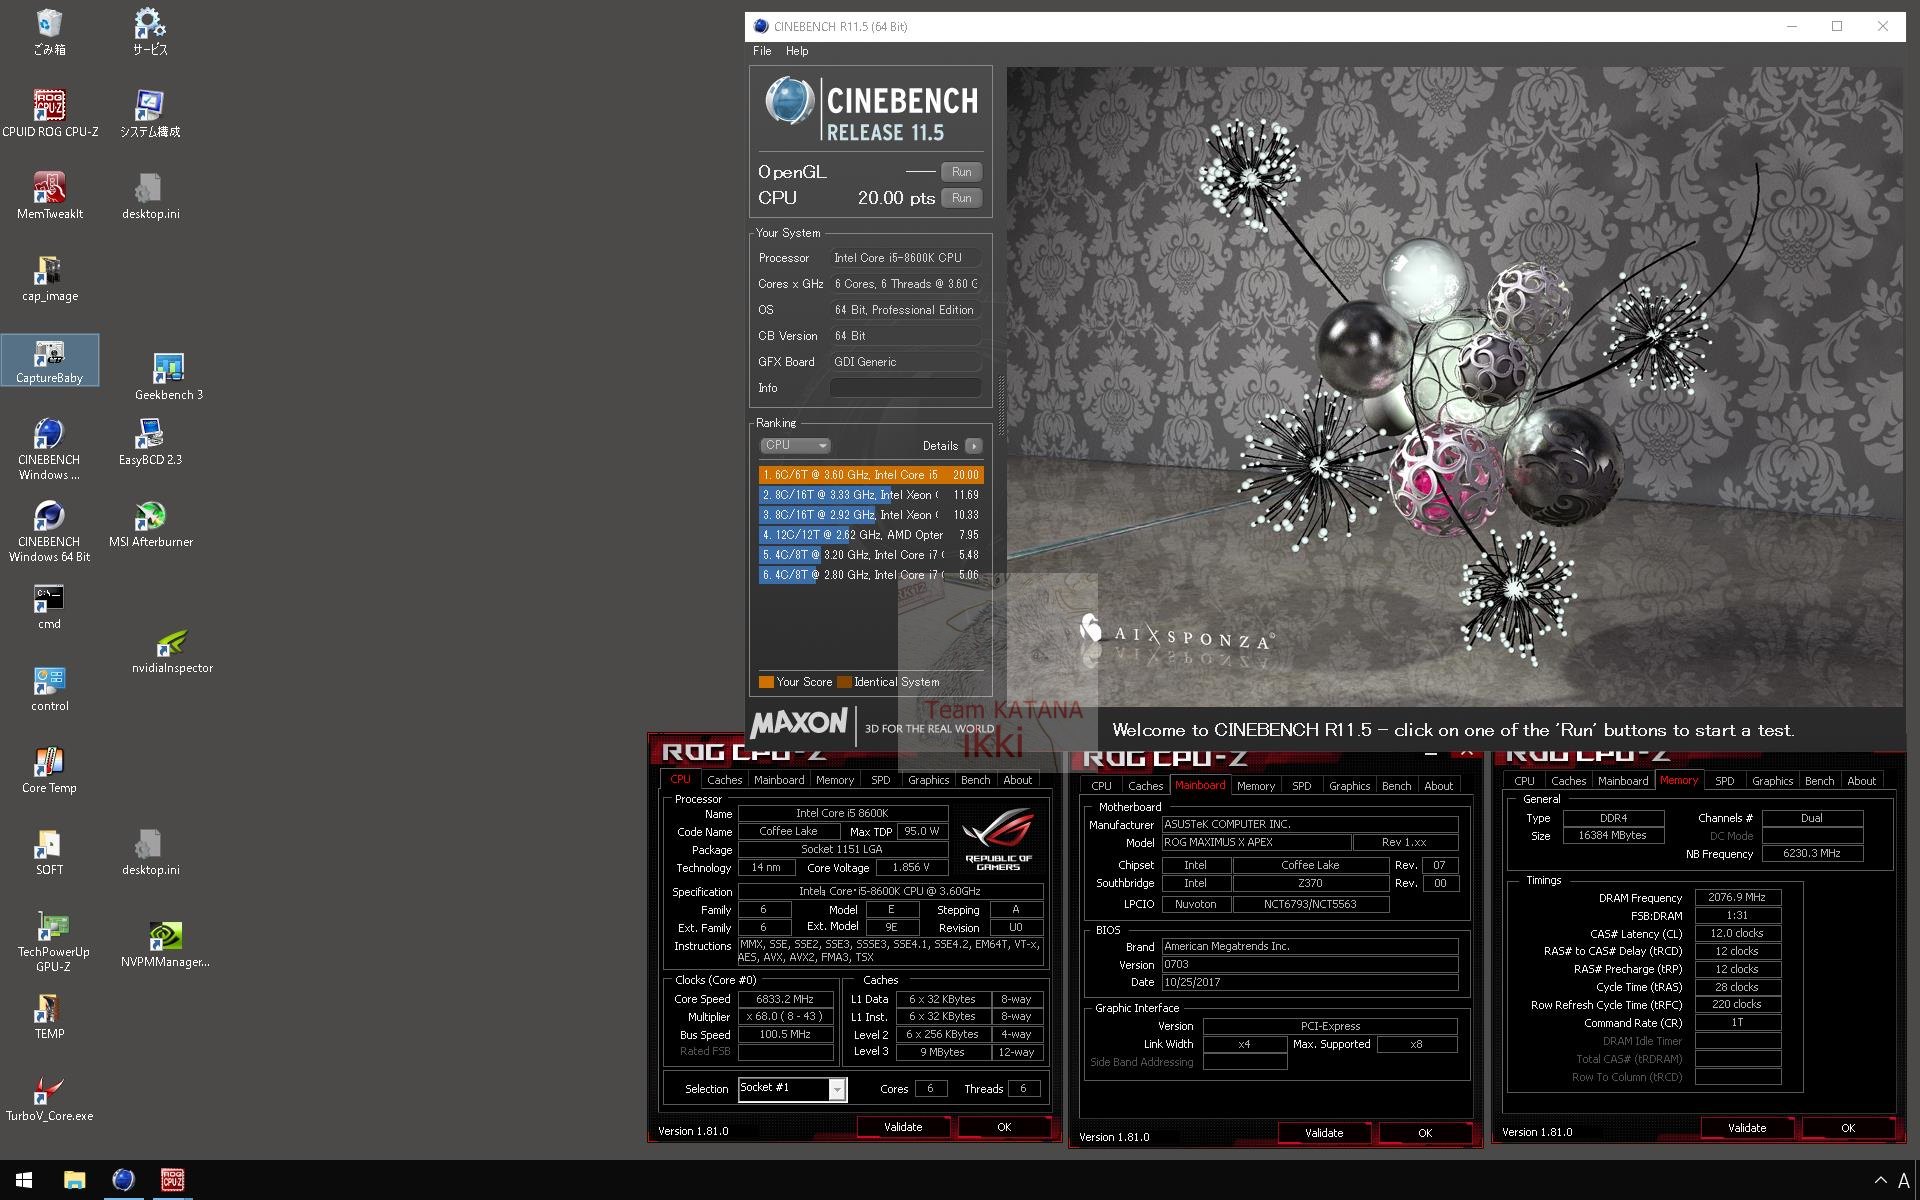1920x1200 pixels.
Task: Open the SOFT folder shortcut
Action: click(49, 852)
